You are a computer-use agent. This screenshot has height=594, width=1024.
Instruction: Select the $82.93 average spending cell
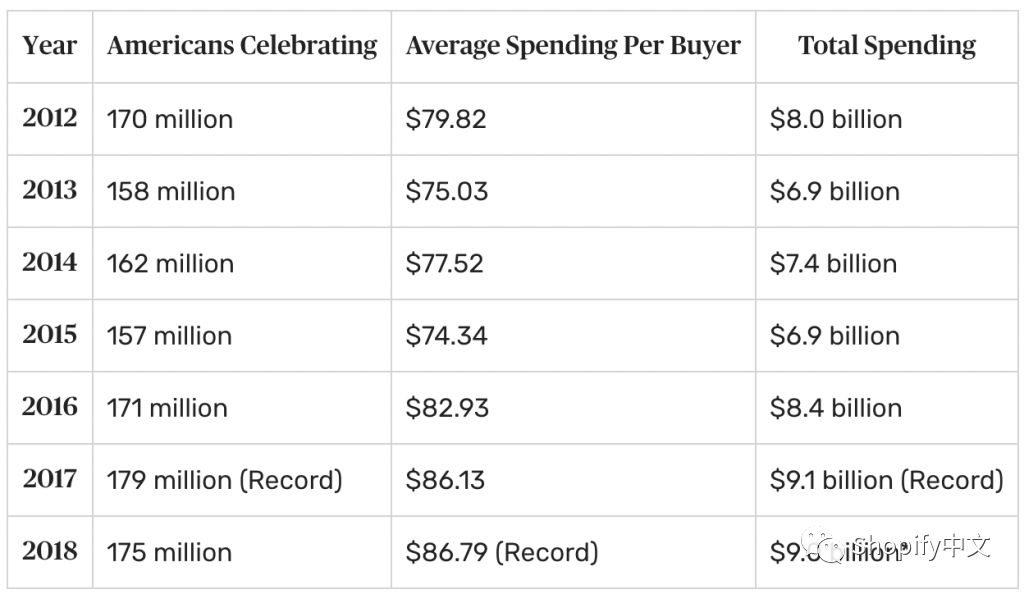point(447,408)
